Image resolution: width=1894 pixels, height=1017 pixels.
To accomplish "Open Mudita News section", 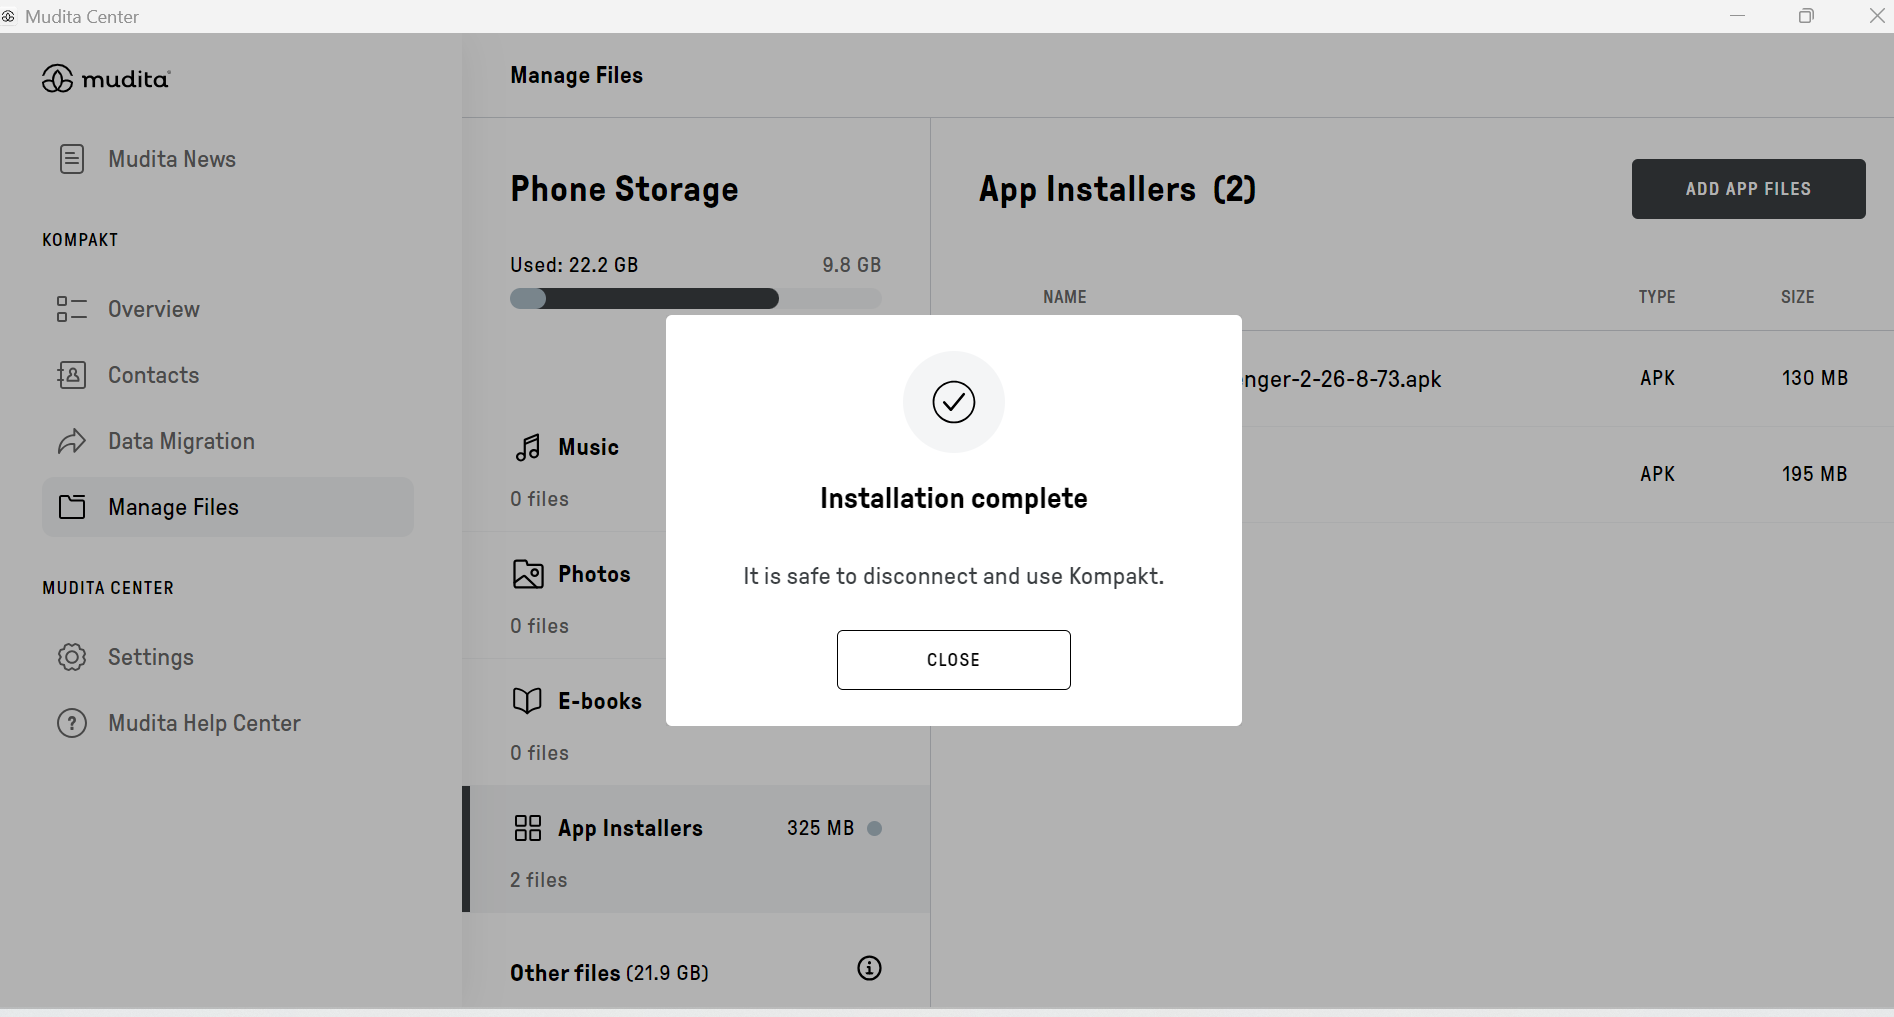I will tap(228, 159).
